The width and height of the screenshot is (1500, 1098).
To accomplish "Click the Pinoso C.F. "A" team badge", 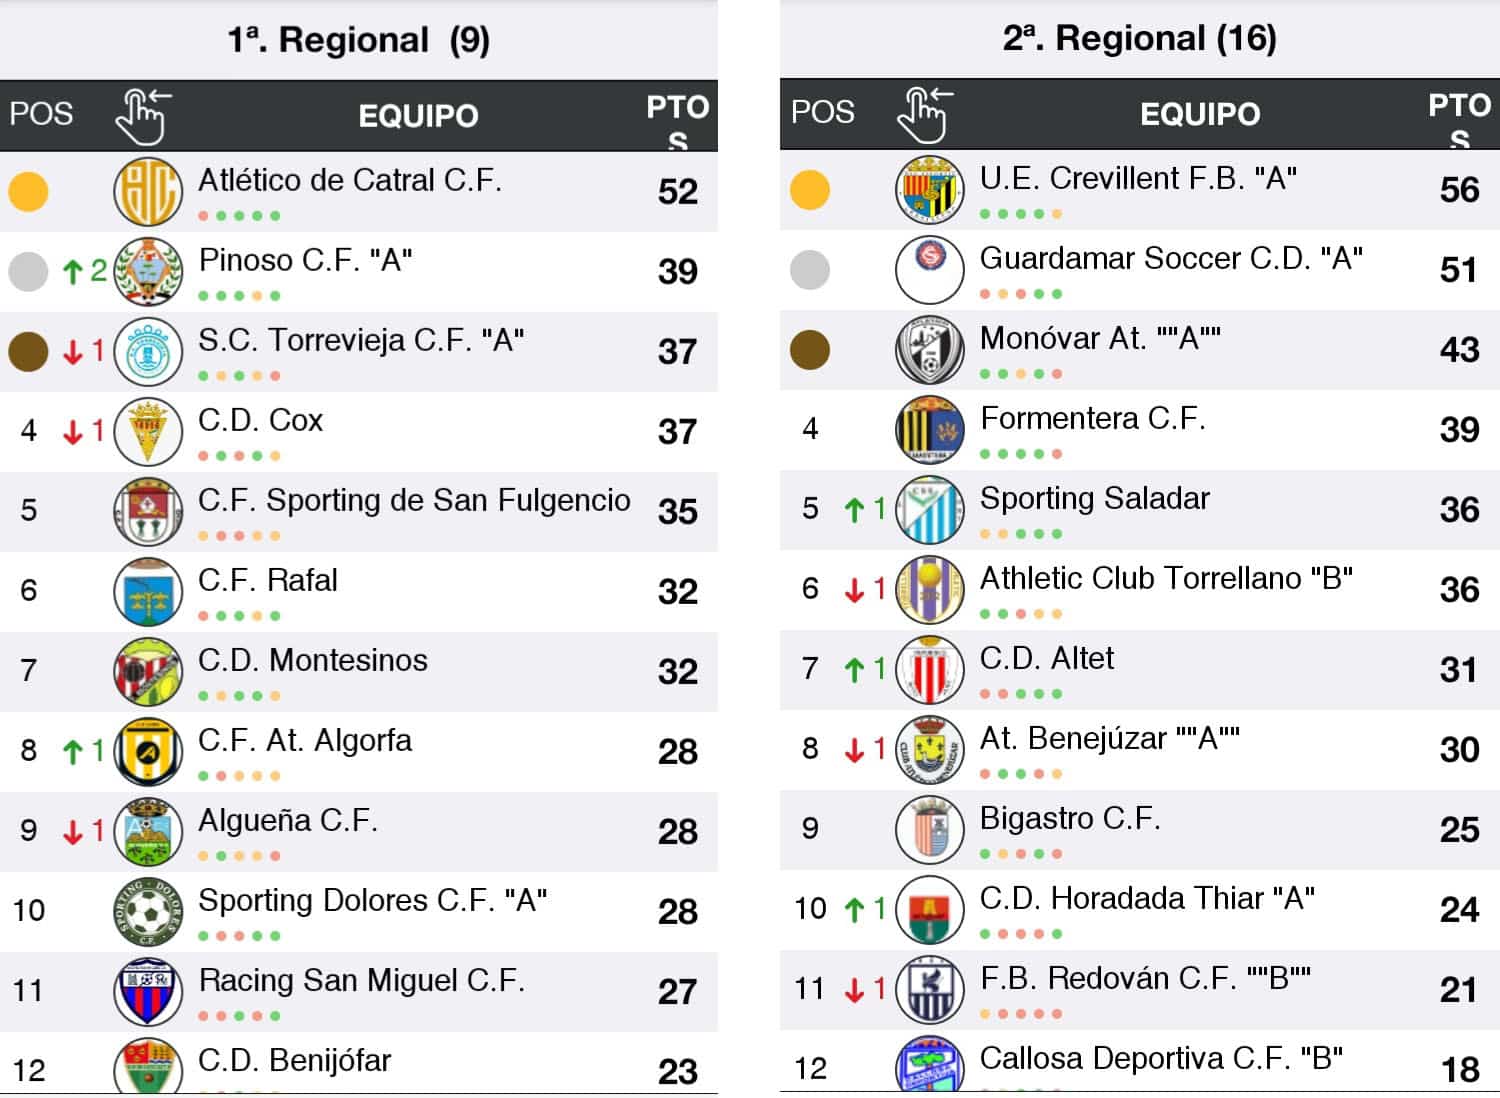I will (148, 271).
